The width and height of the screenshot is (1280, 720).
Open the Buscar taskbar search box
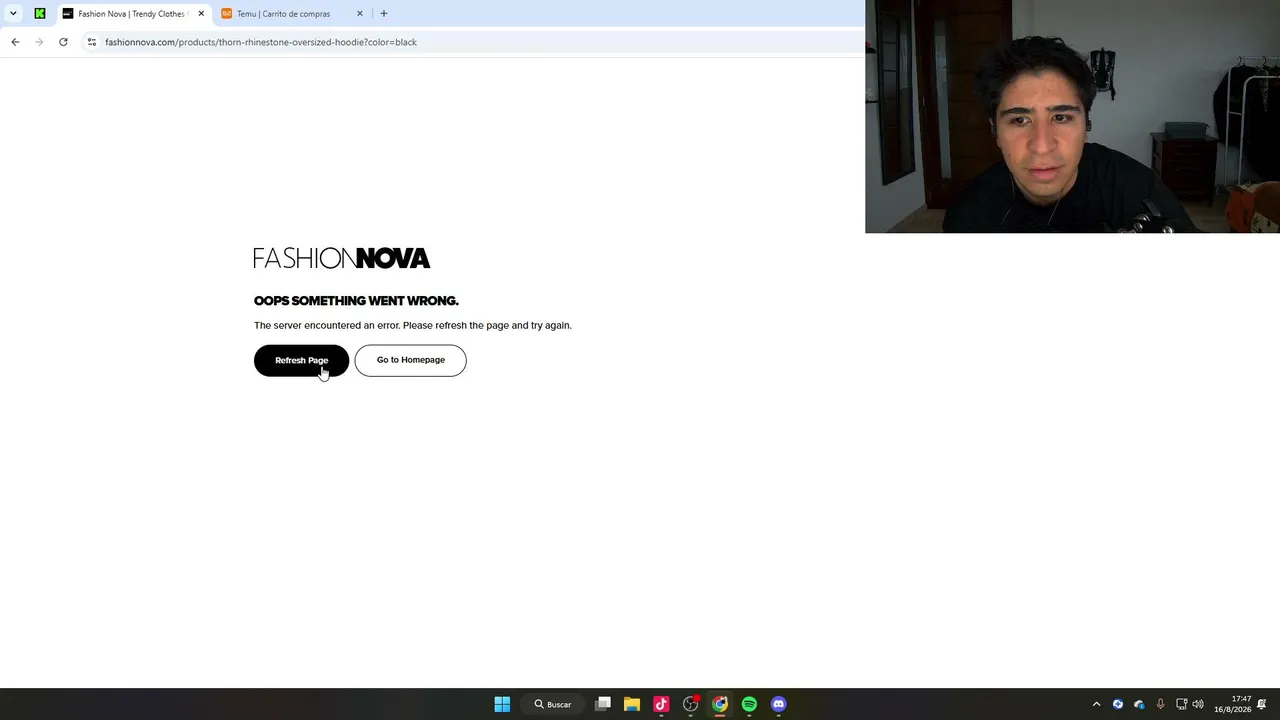(553, 704)
